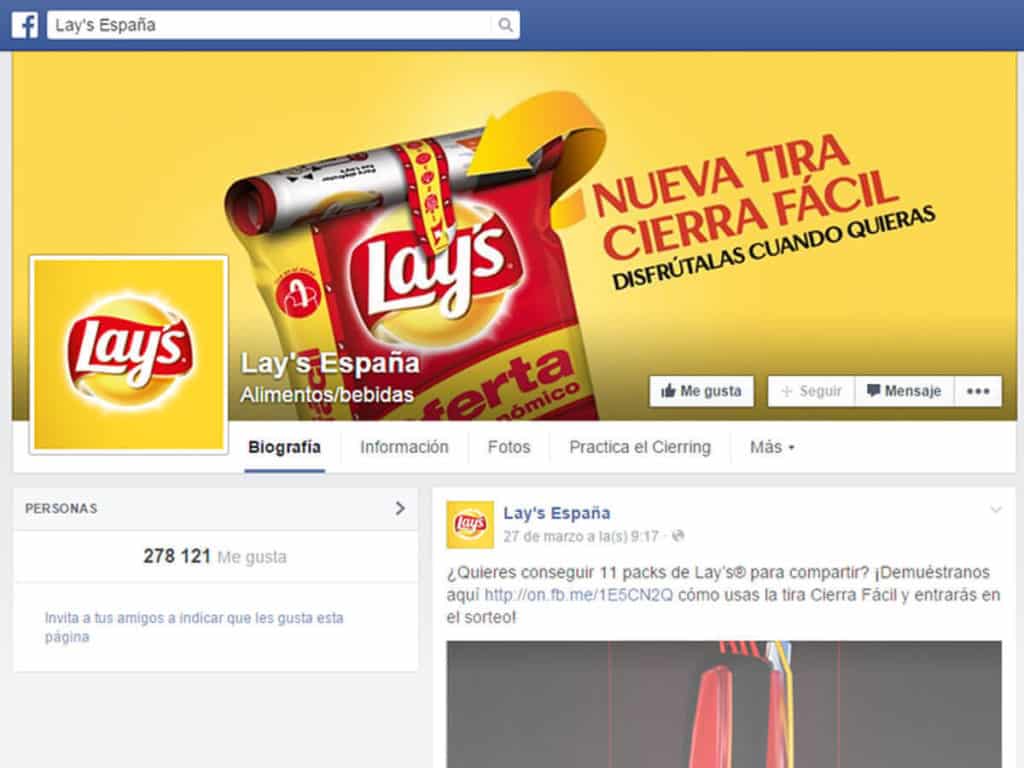Click the Lay's España search field

pyautogui.click(x=283, y=25)
